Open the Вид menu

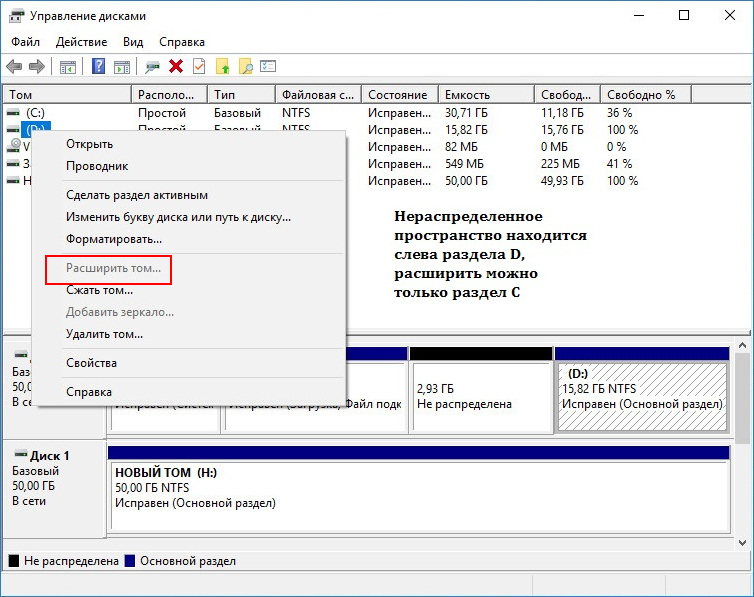[133, 42]
